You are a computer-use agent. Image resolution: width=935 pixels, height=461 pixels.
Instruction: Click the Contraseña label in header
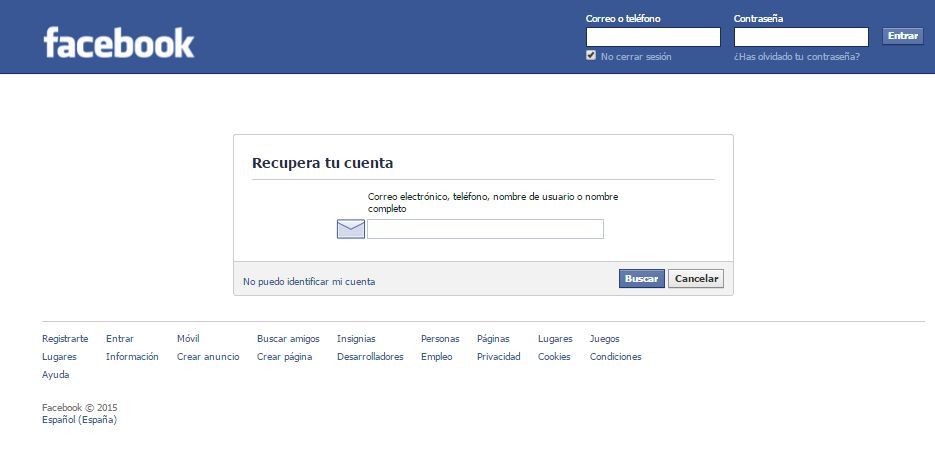pyautogui.click(x=758, y=18)
